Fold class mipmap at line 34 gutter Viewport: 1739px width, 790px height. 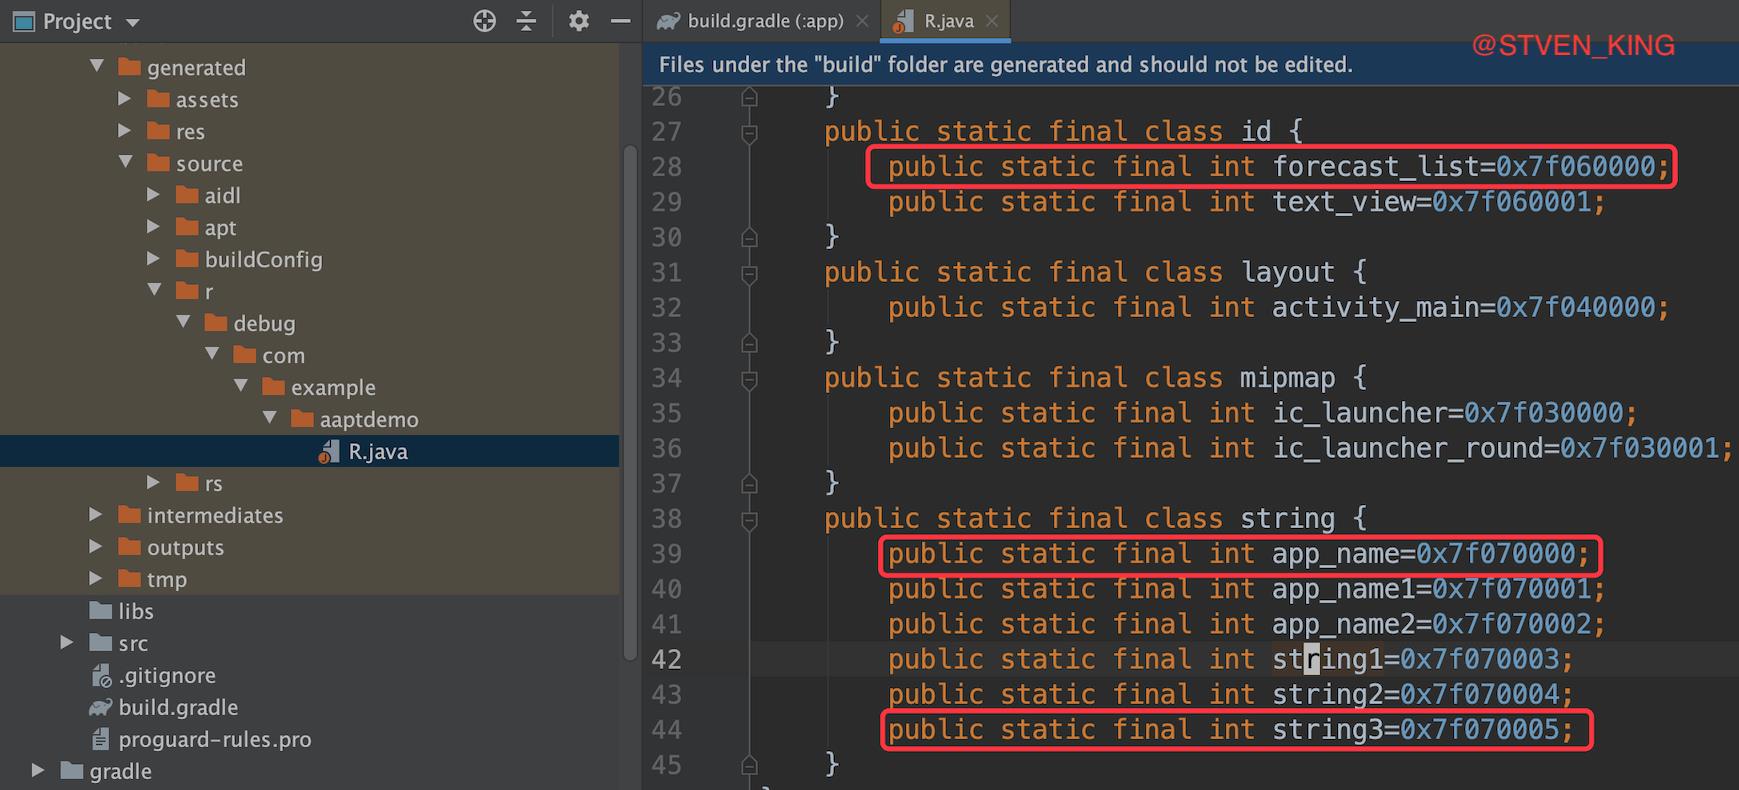point(749,379)
